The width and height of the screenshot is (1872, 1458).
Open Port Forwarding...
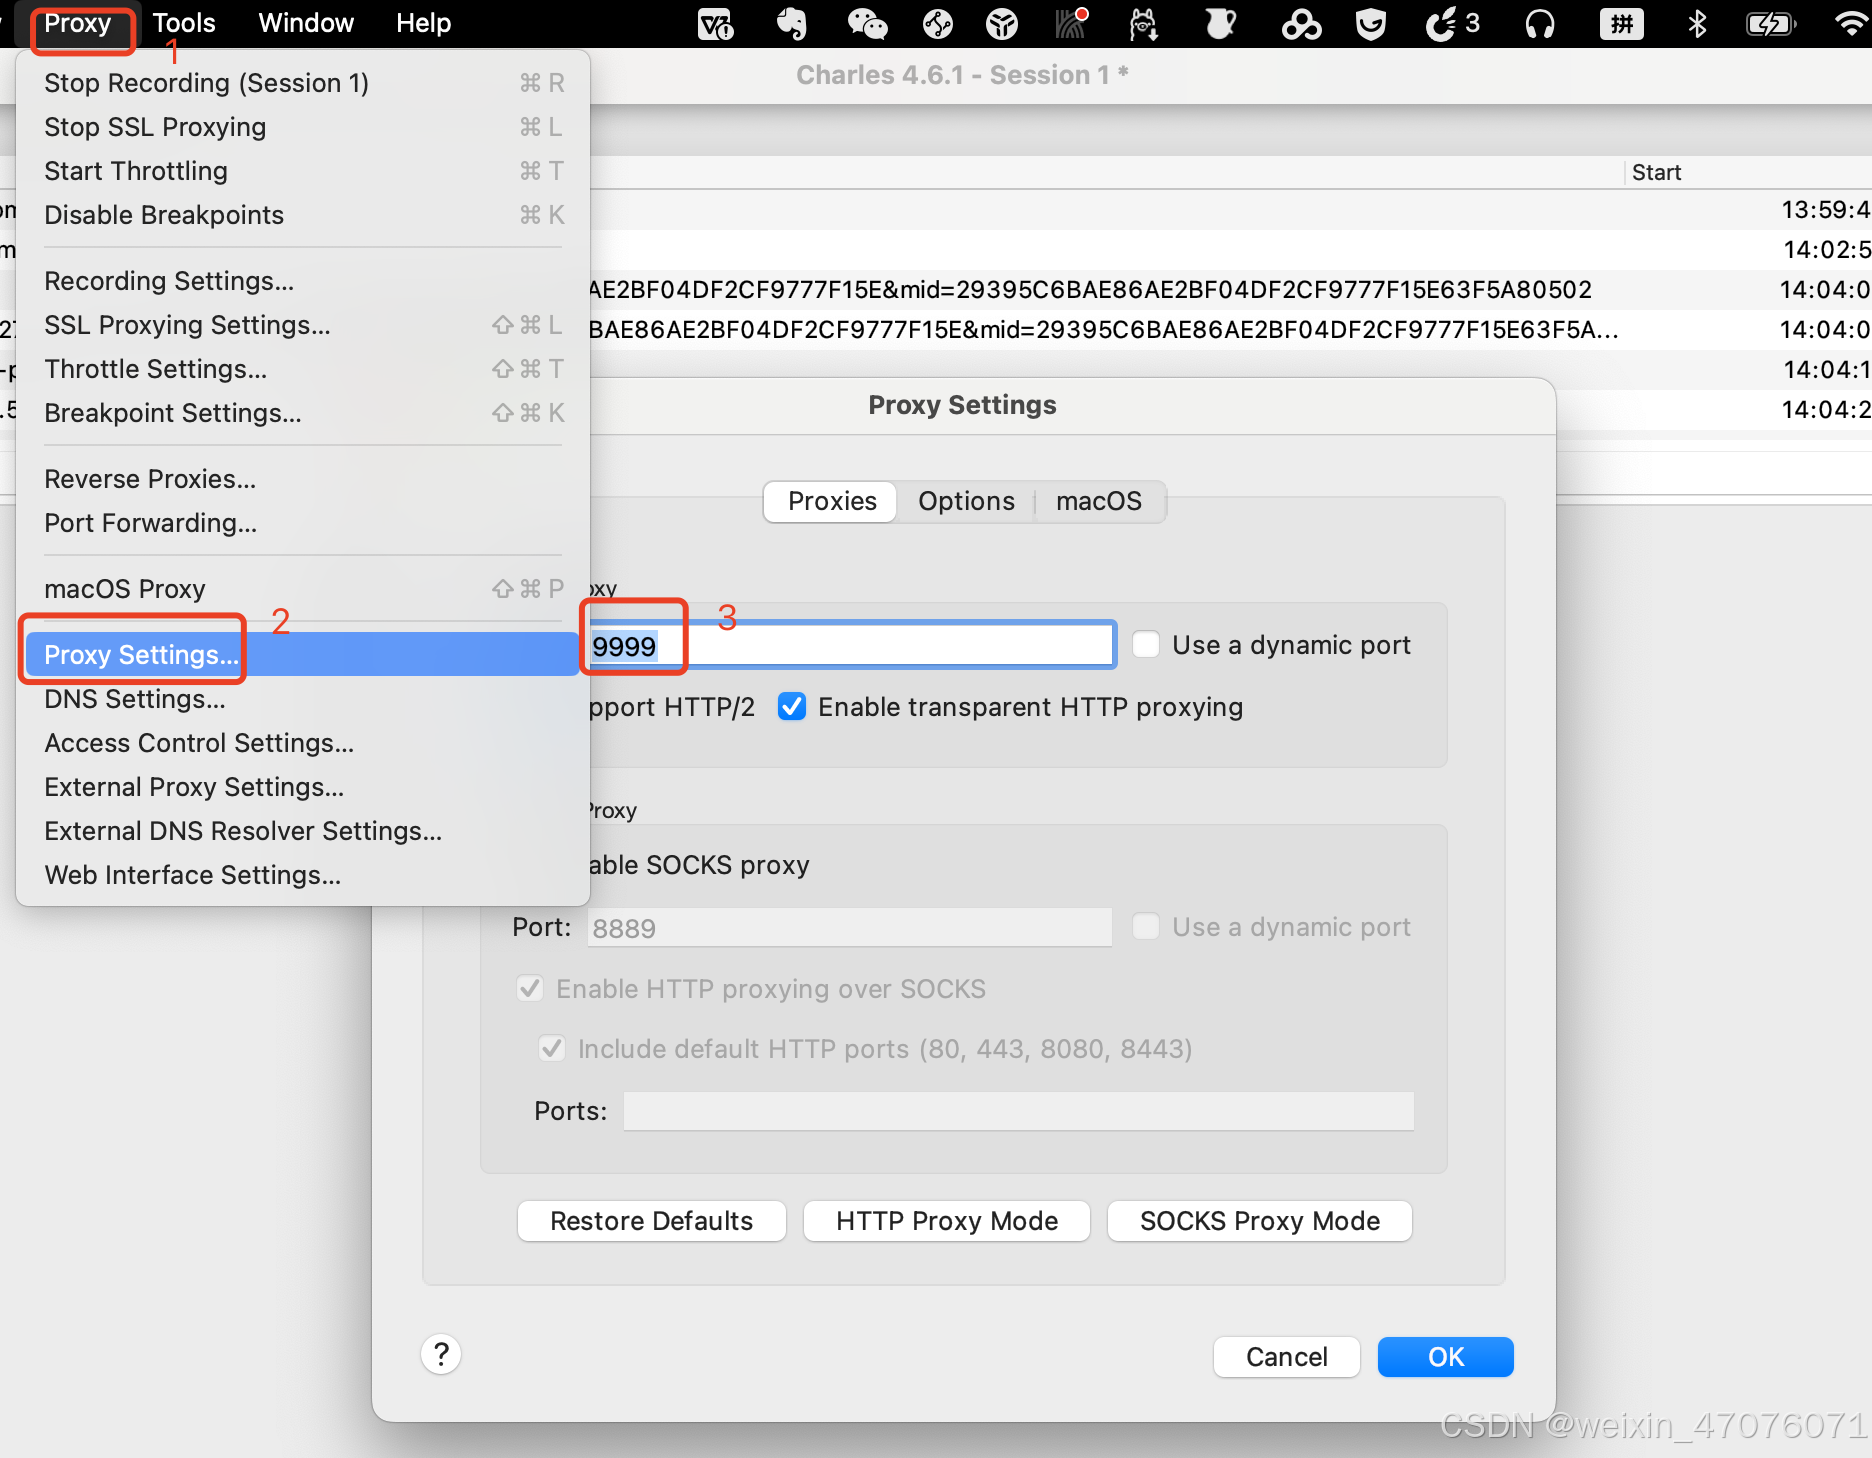pyautogui.click(x=304, y=523)
